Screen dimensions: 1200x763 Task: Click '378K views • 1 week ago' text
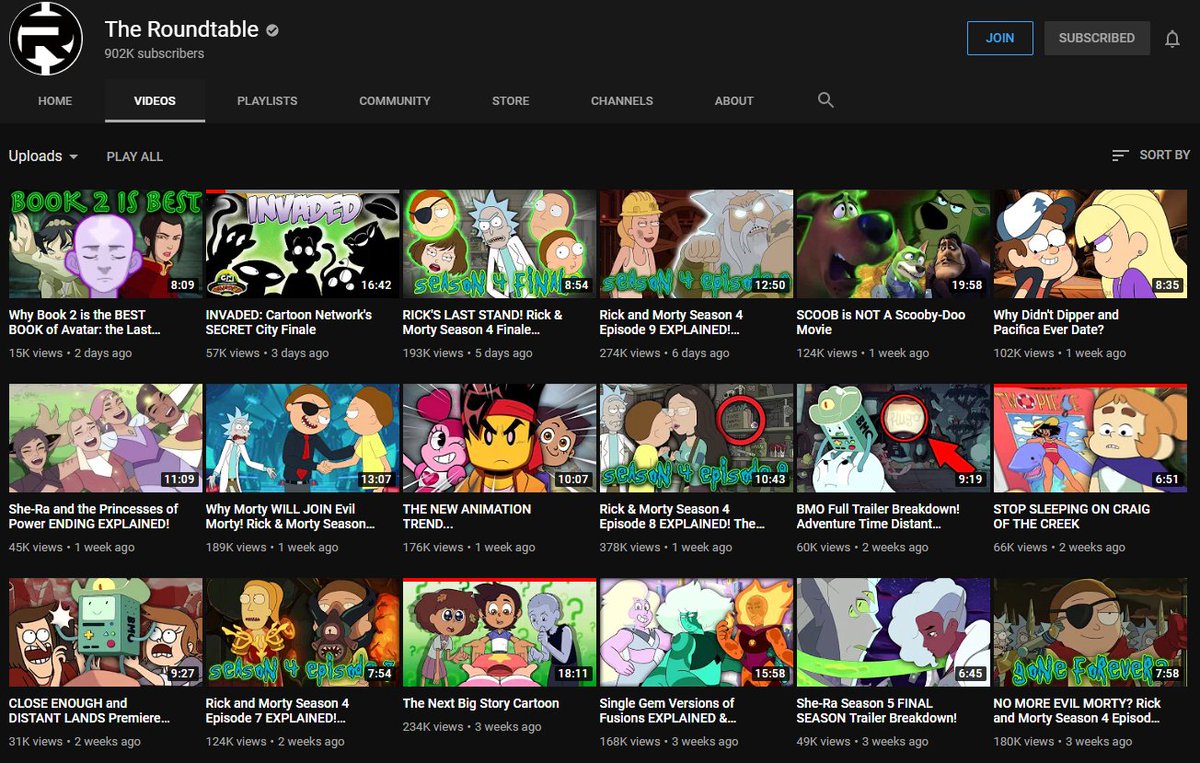666,547
